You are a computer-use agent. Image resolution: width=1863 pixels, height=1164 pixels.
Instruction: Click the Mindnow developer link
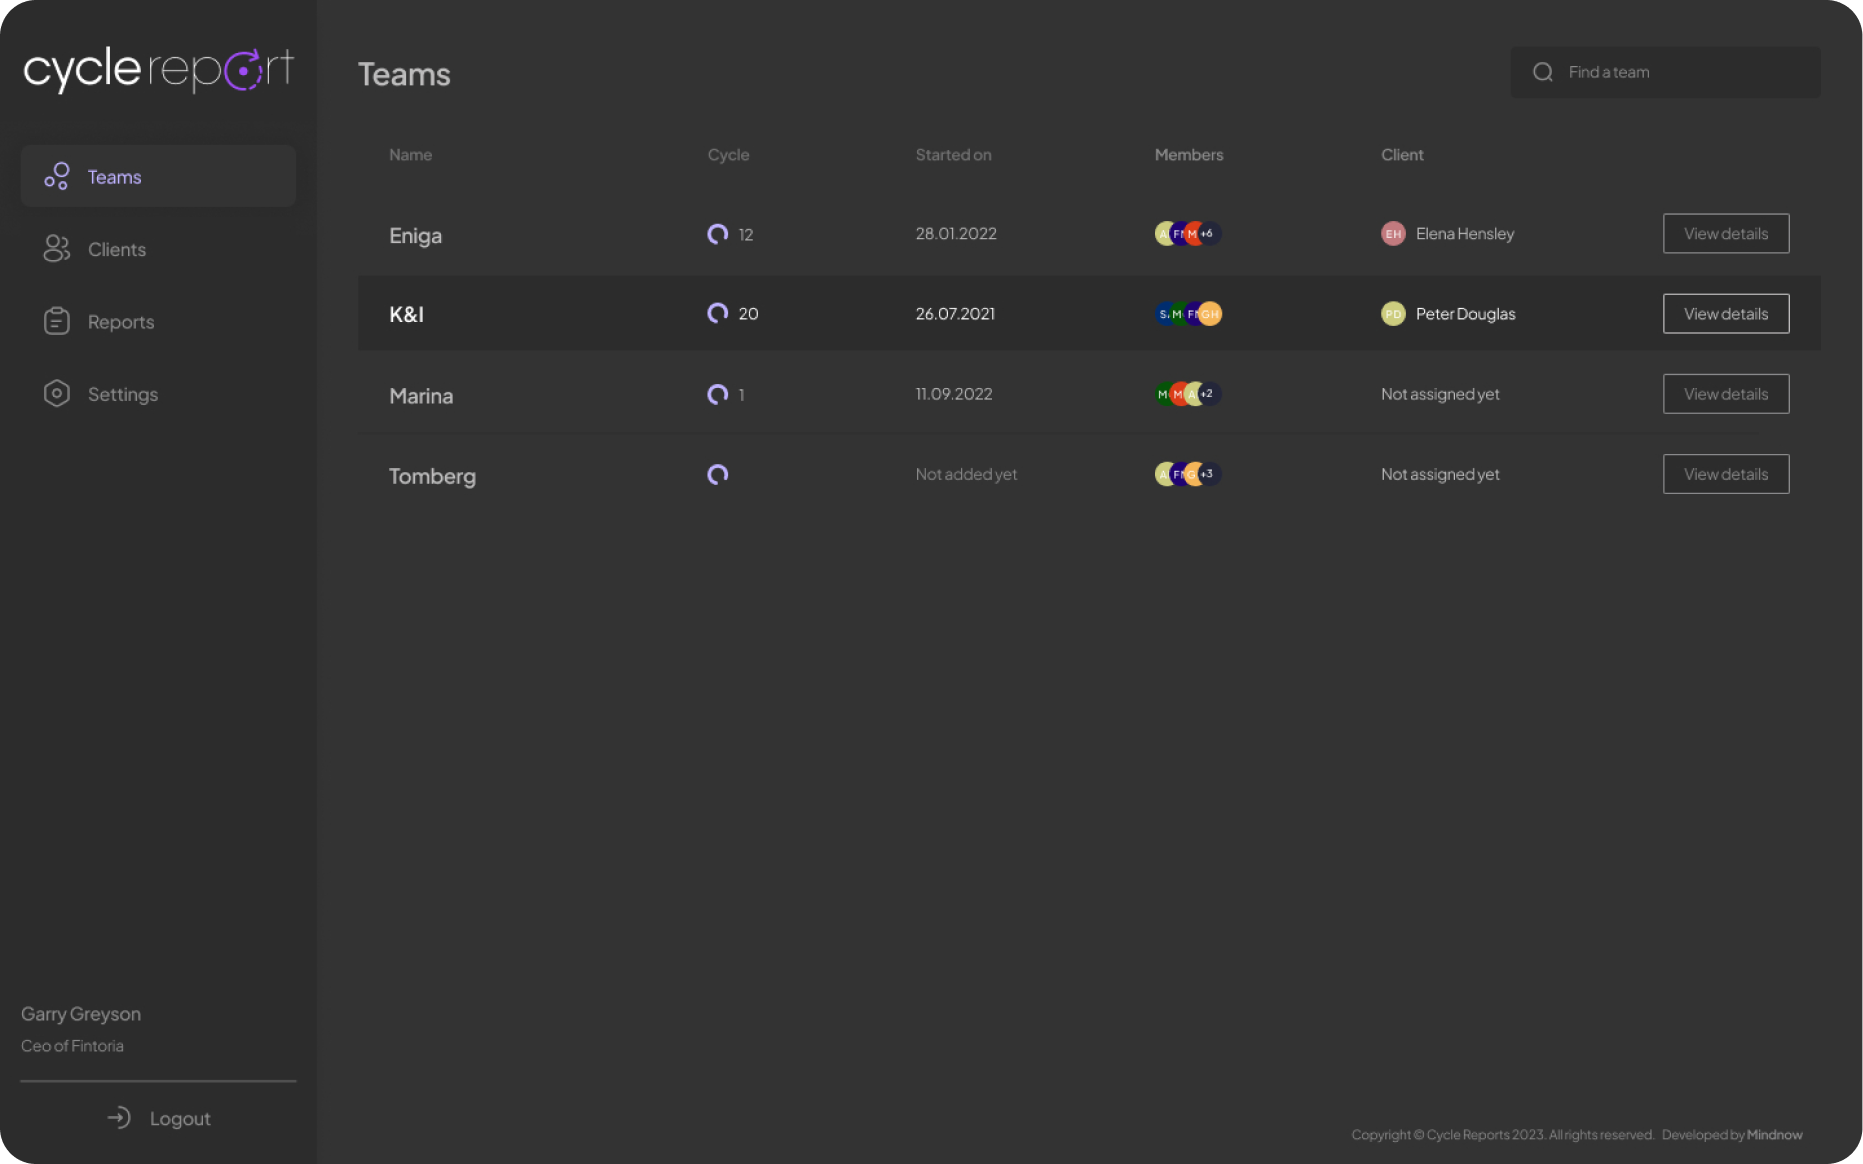[x=1775, y=1134]
